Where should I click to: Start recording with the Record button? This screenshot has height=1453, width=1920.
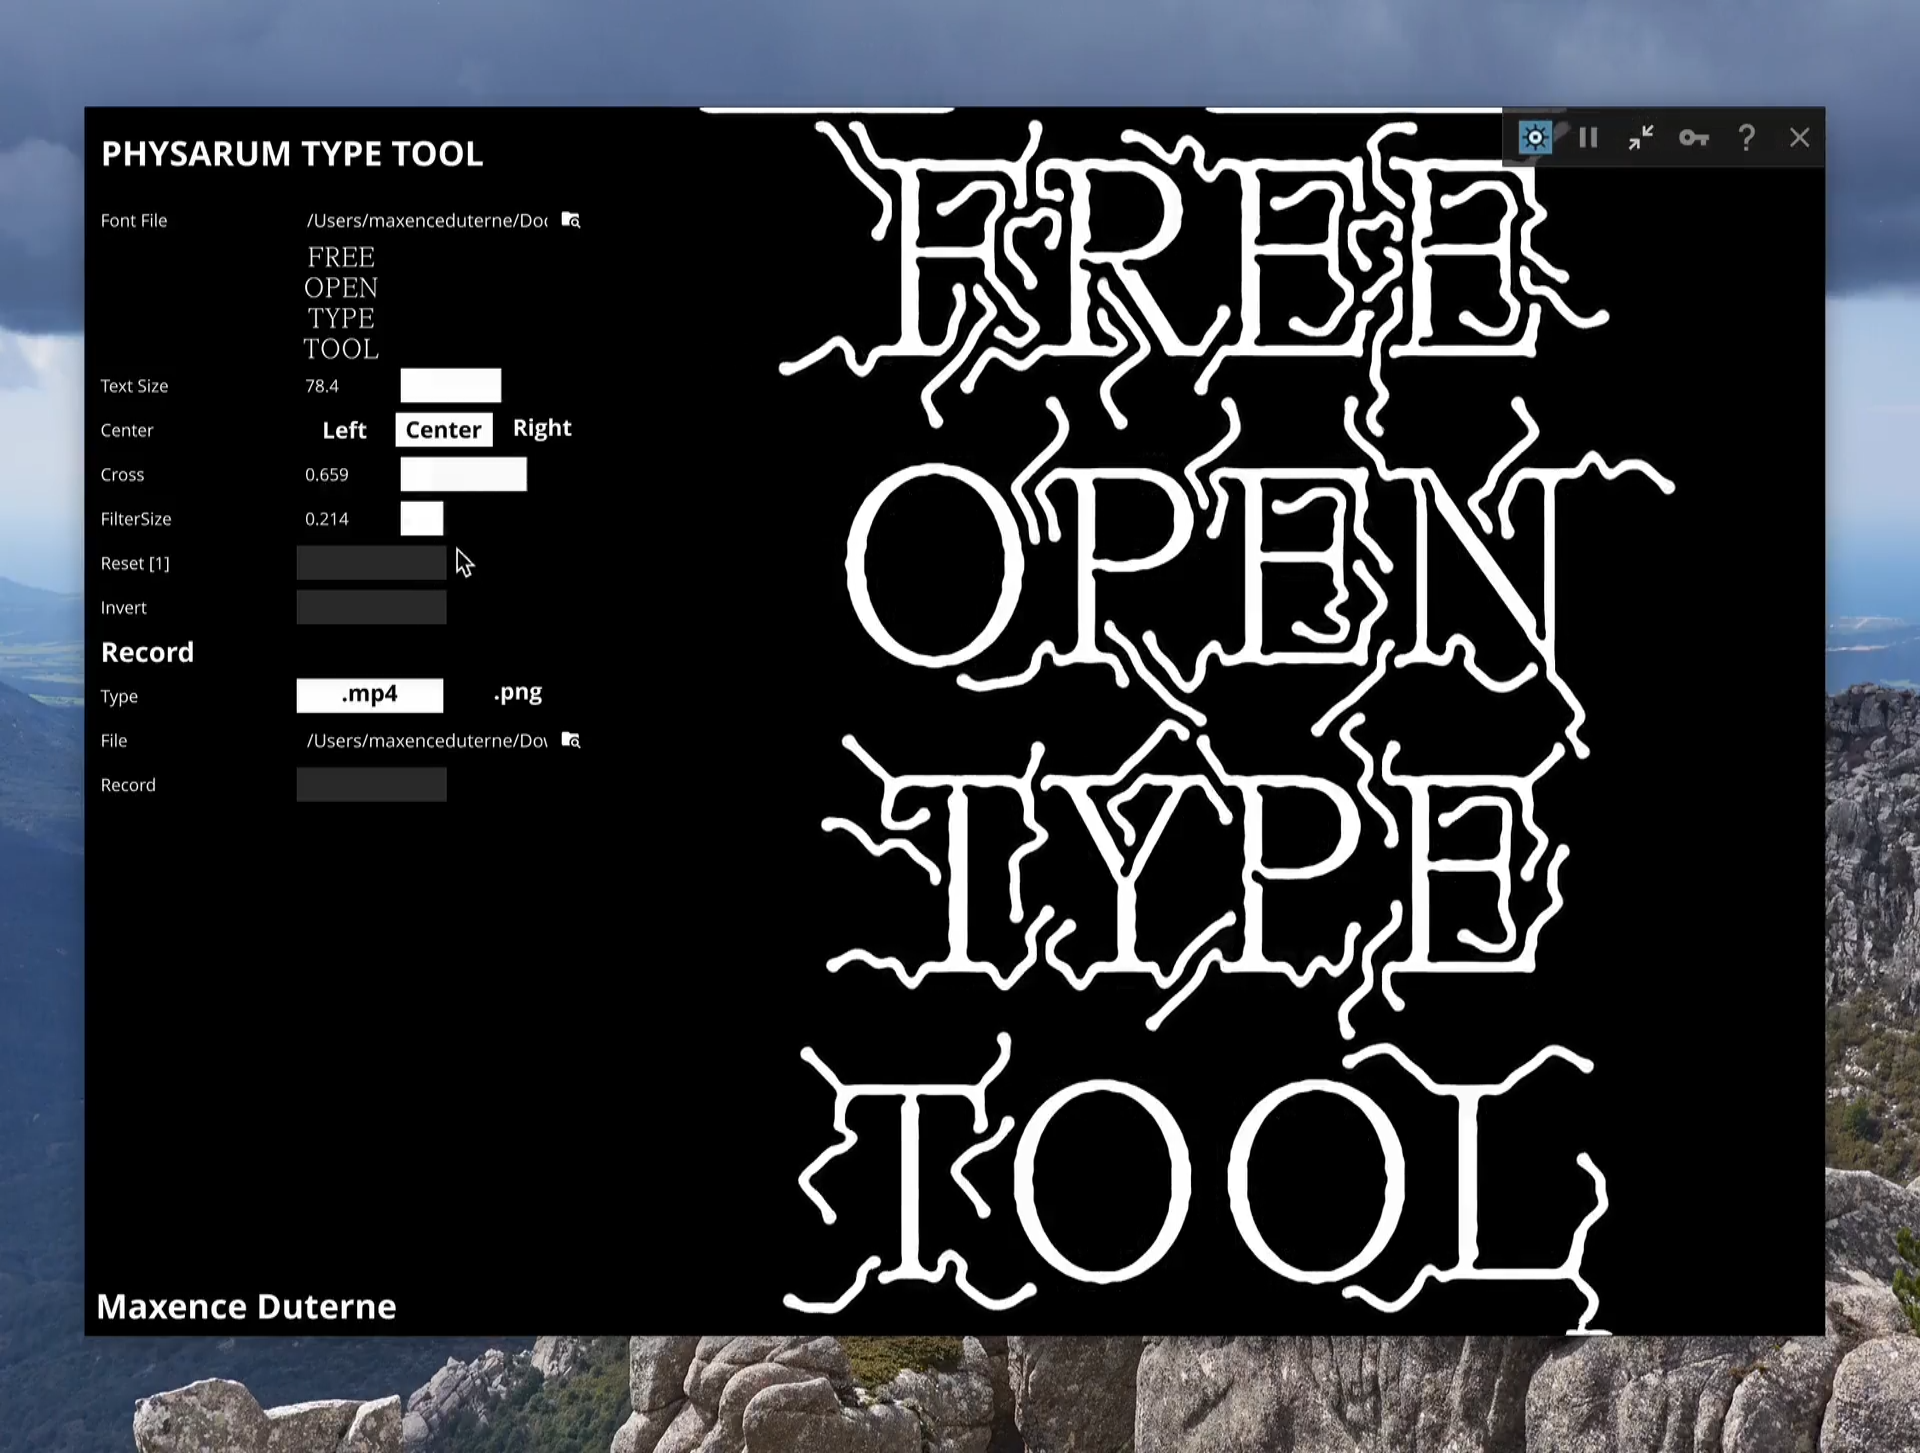pos(371,784)
